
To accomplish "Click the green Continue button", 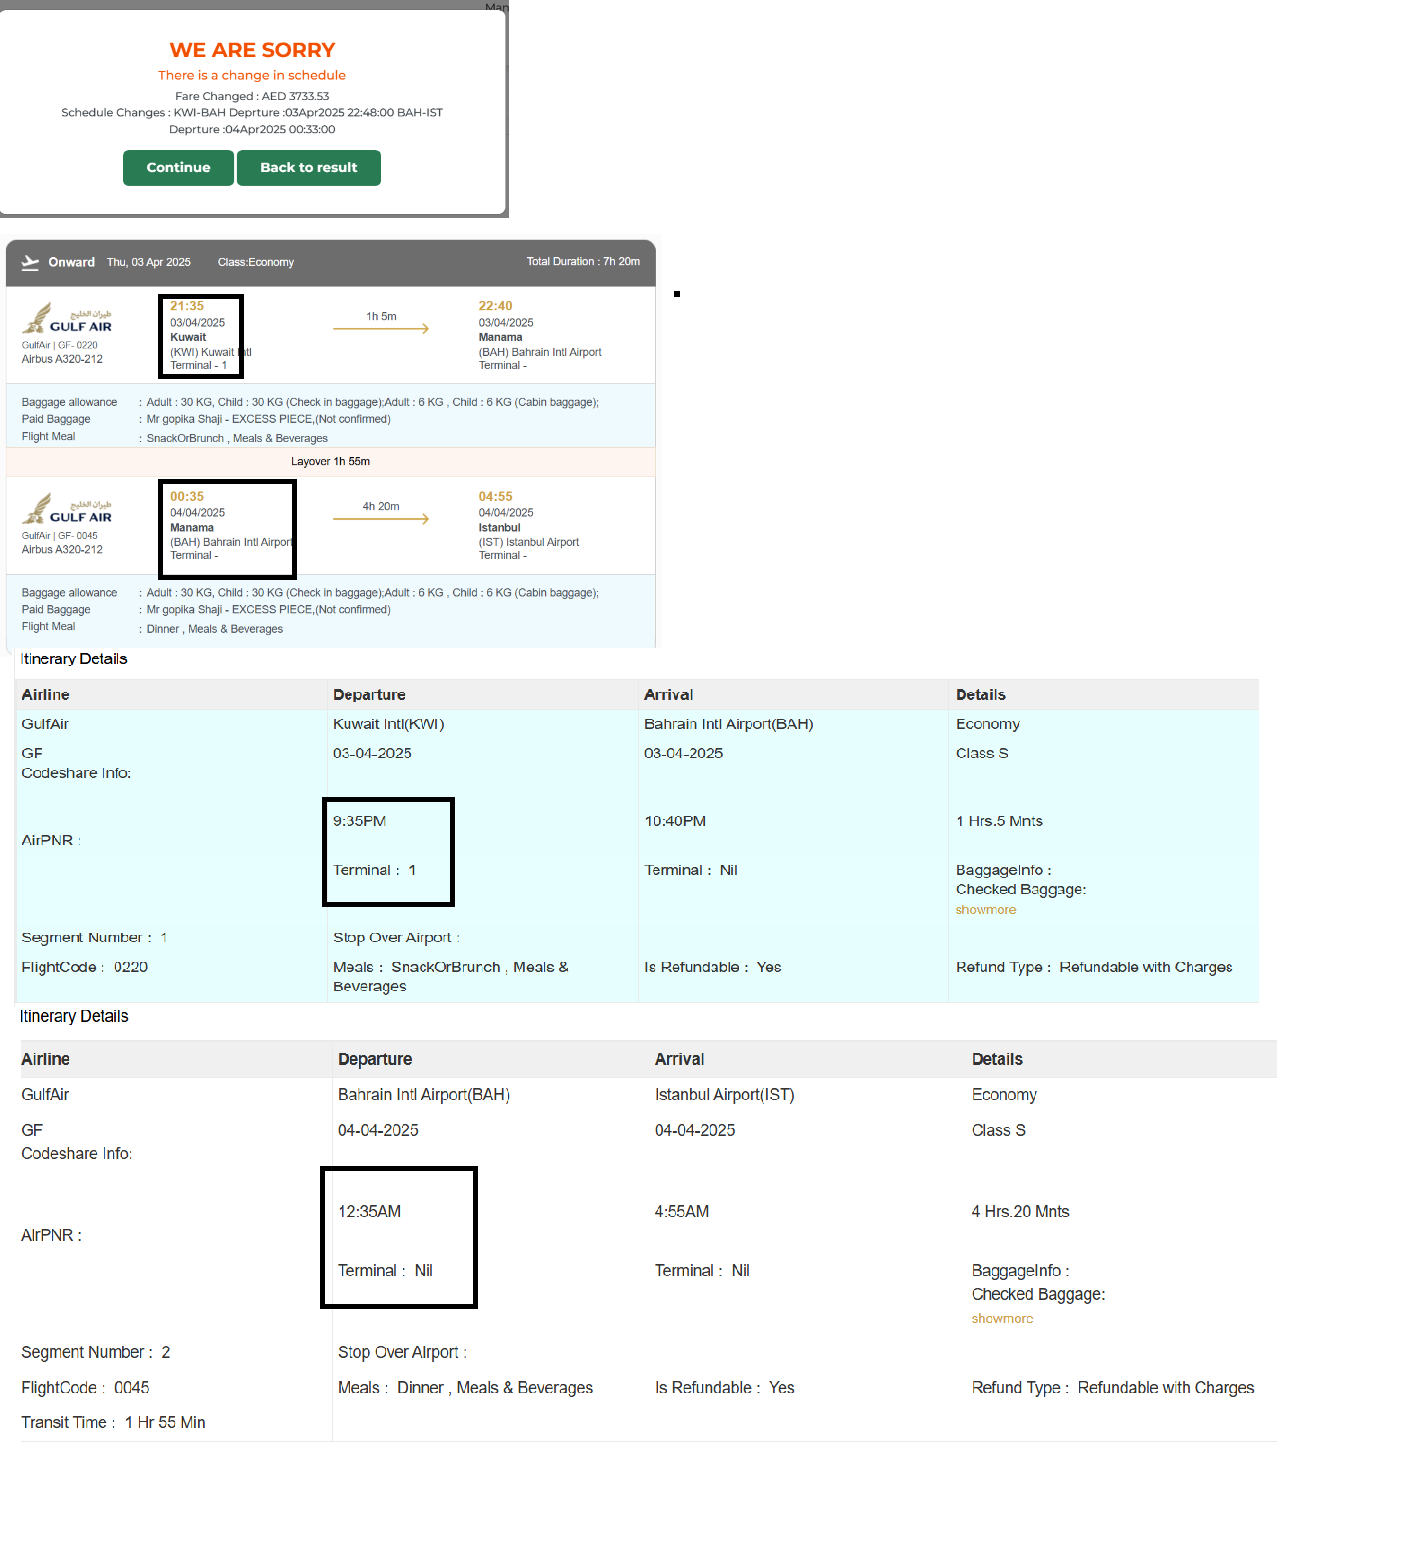I will pyautogui.click(x=178, y=168).
